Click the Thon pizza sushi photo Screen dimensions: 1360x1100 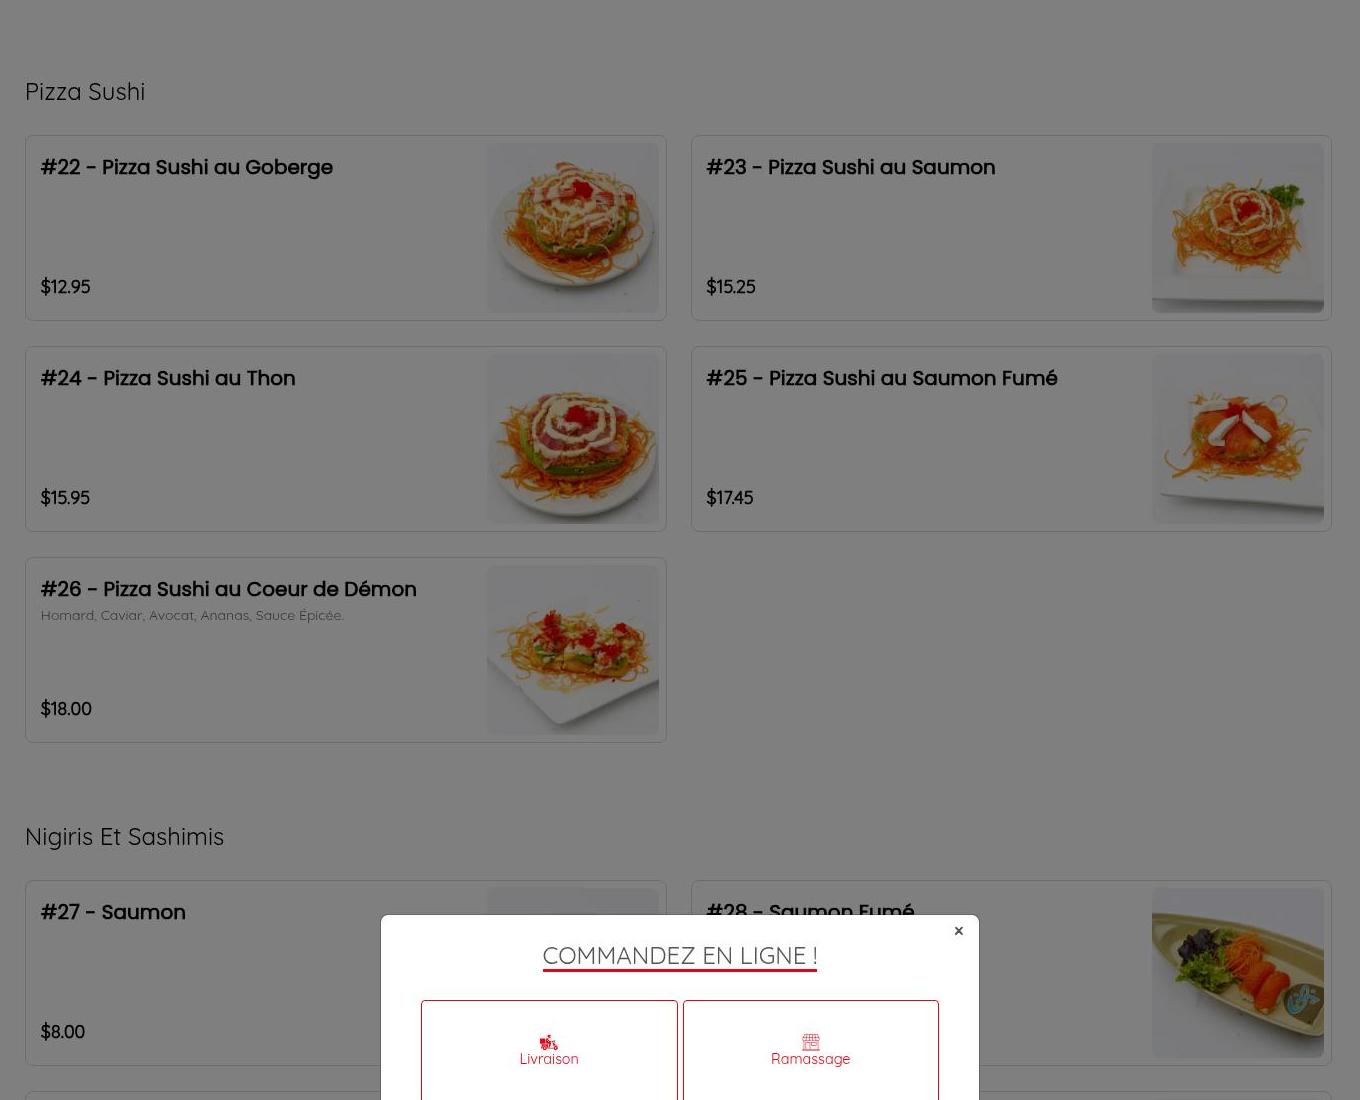point(572,439)
